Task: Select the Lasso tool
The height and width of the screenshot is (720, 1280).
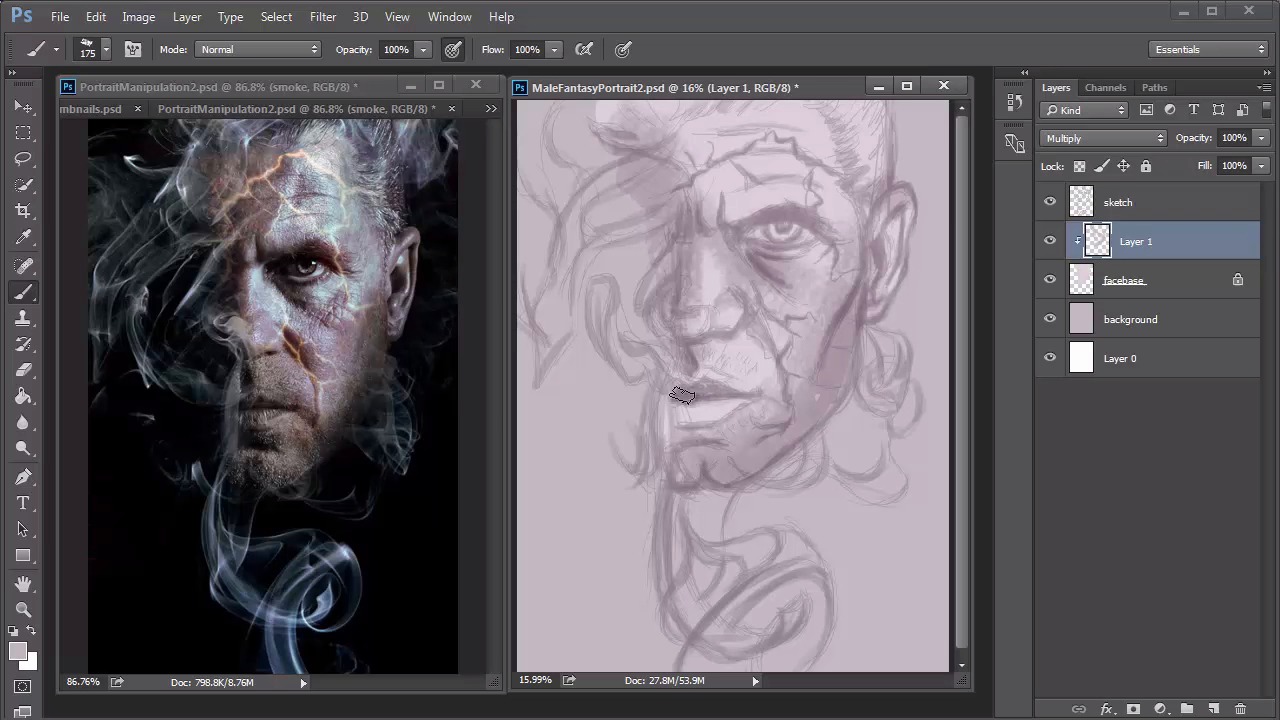Action: tap(23, 159)
